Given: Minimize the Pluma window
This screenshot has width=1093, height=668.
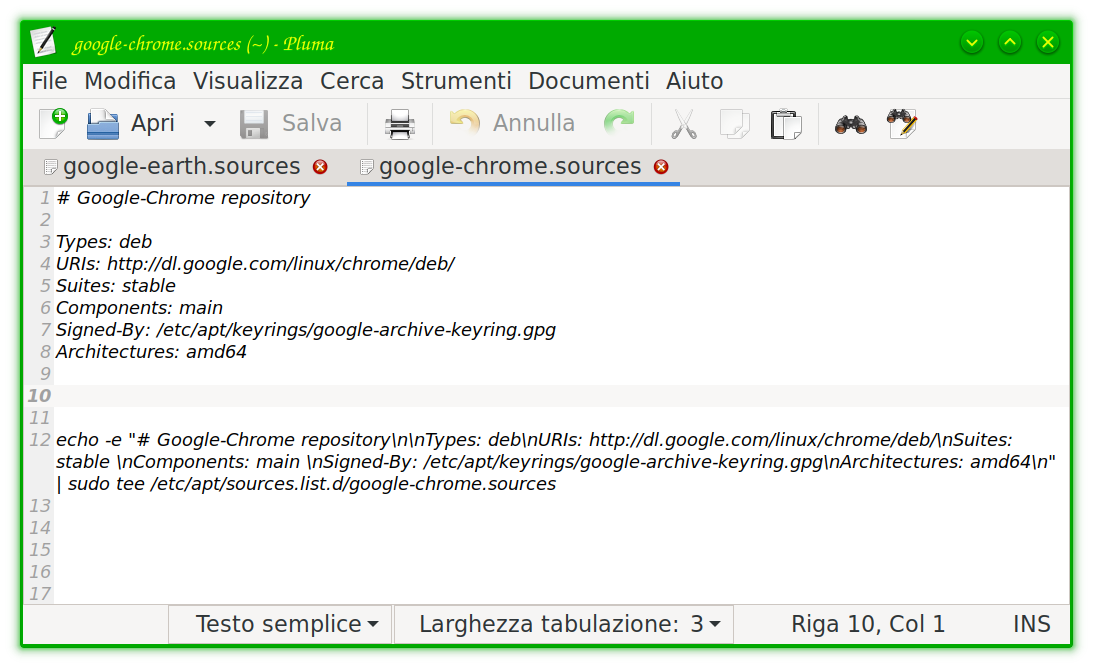Looking at the screenshot, I should pyautogui.click(x=972, y=43).
